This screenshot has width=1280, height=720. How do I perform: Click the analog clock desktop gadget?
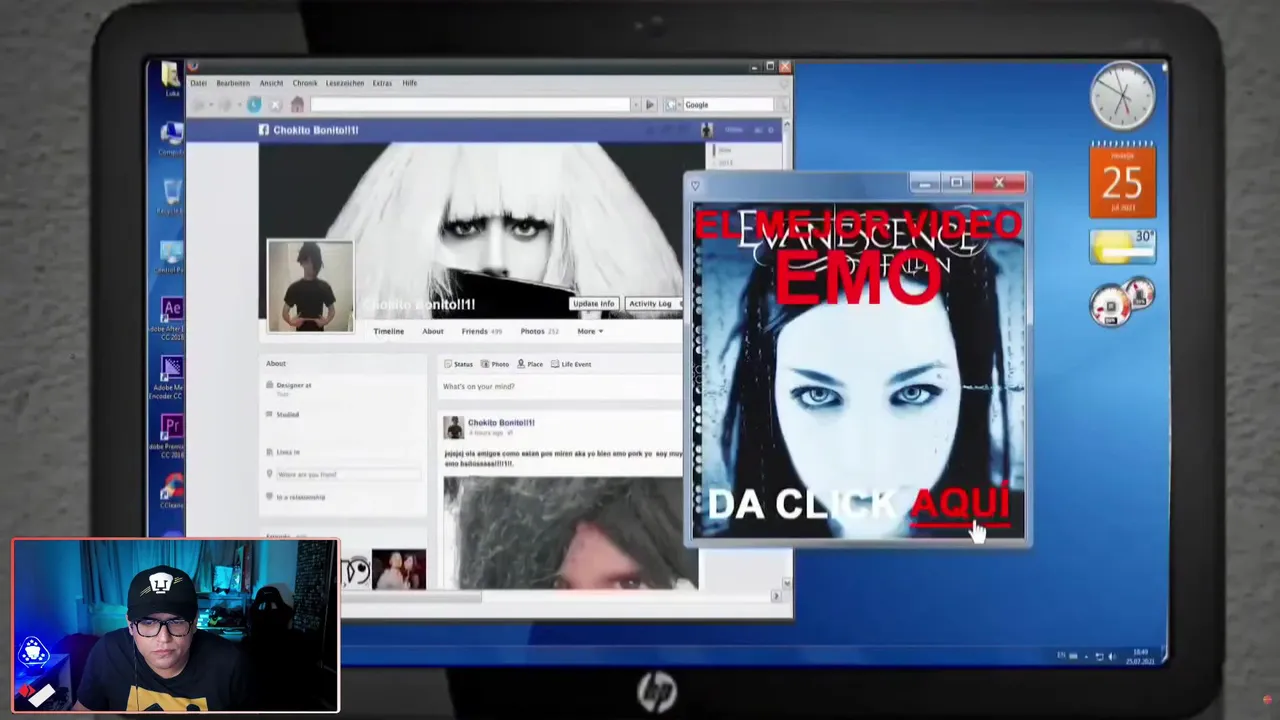coord(1122,96)
